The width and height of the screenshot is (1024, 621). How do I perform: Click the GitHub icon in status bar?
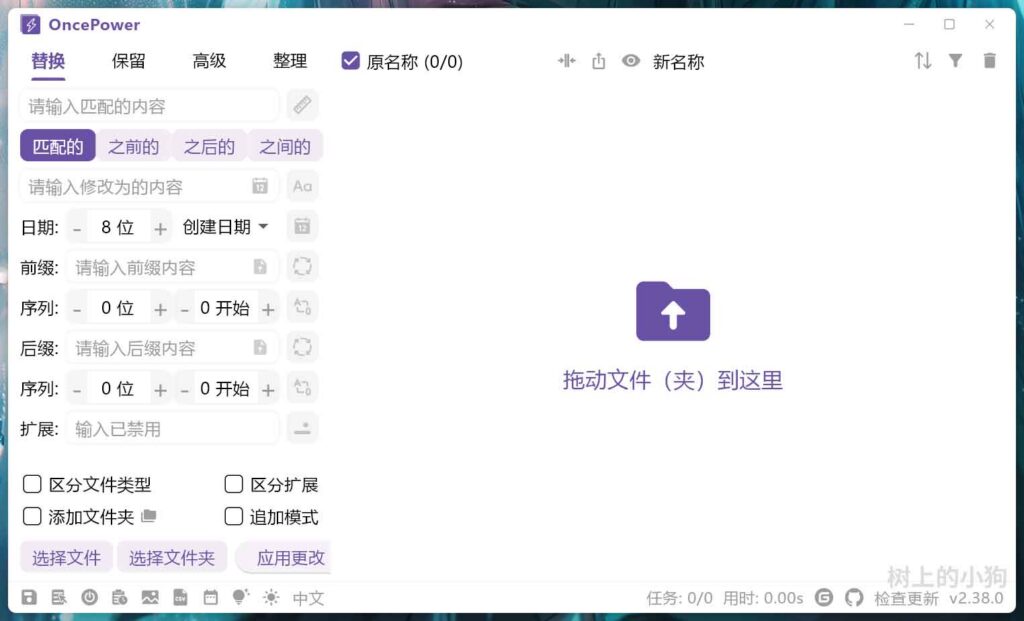tap(853, 598)
